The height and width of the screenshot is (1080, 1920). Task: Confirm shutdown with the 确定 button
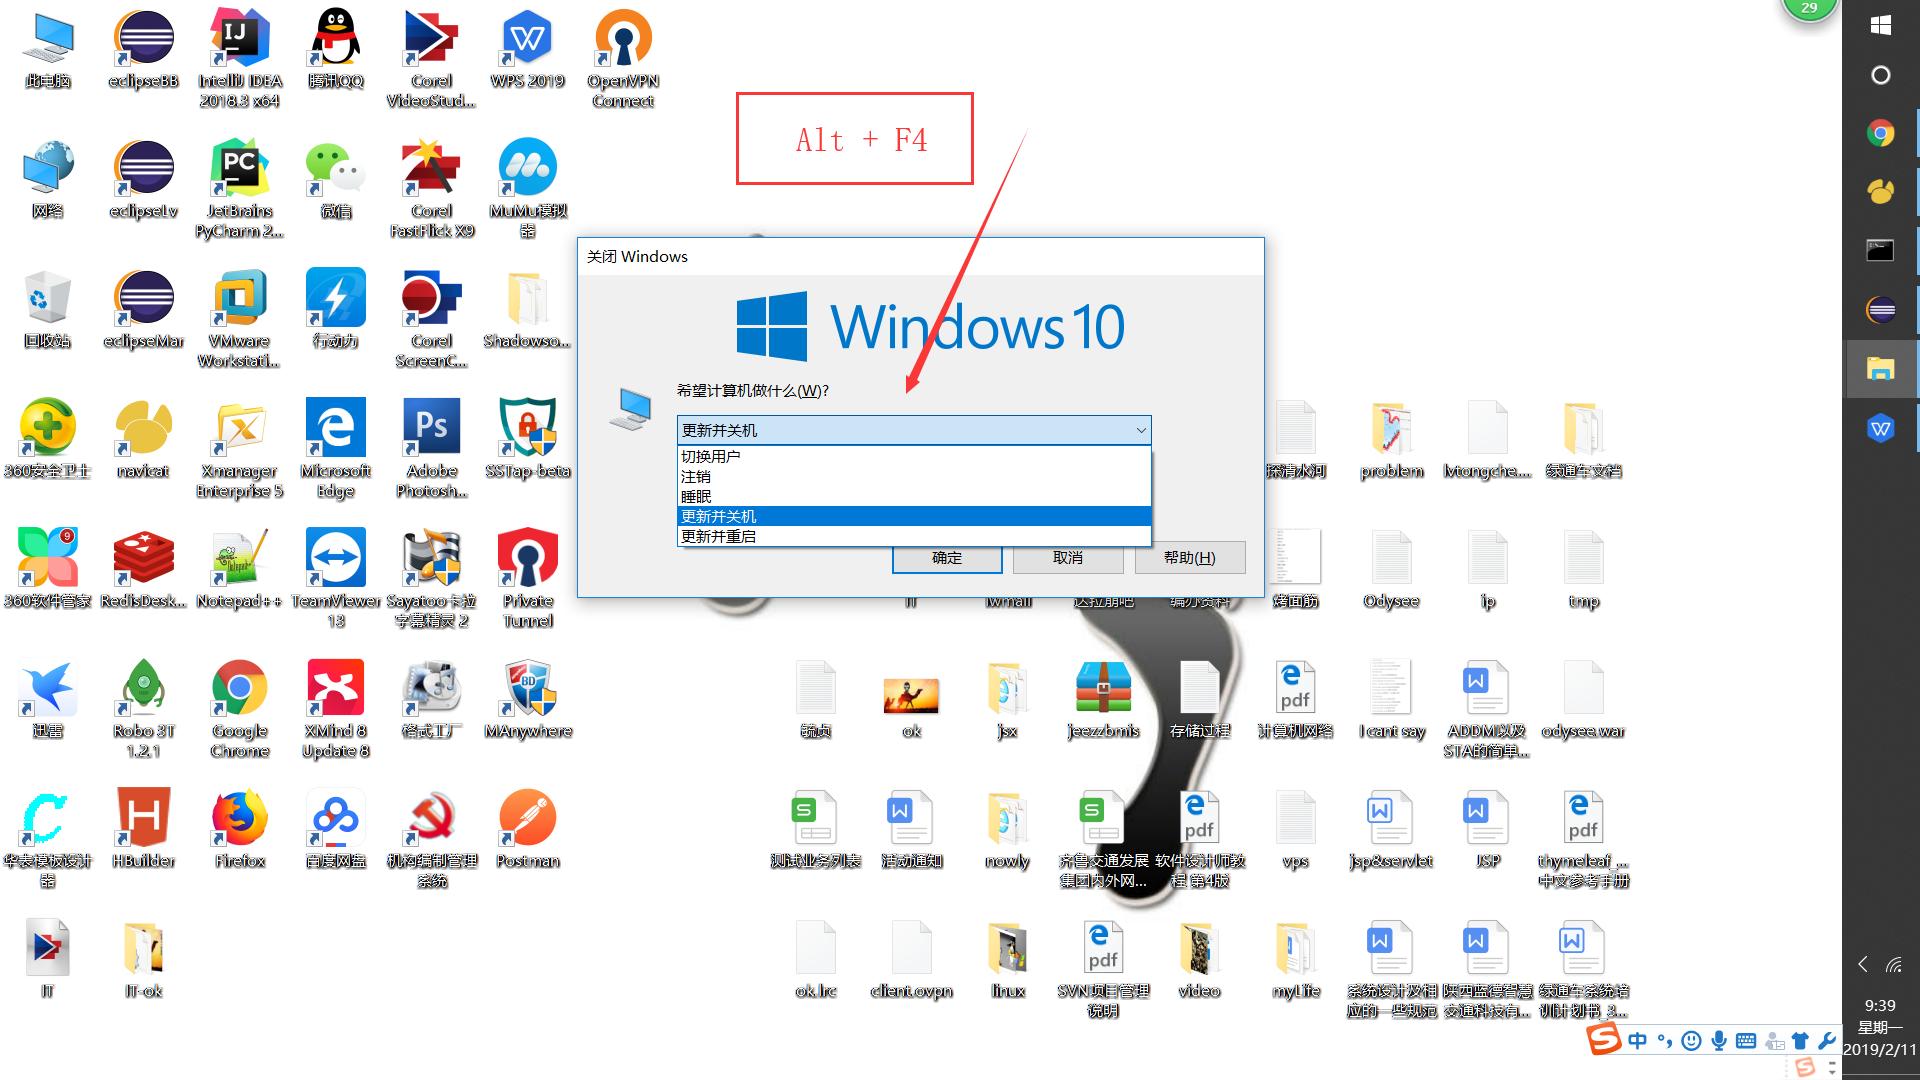pyautogui.click(x=945, y=558)
